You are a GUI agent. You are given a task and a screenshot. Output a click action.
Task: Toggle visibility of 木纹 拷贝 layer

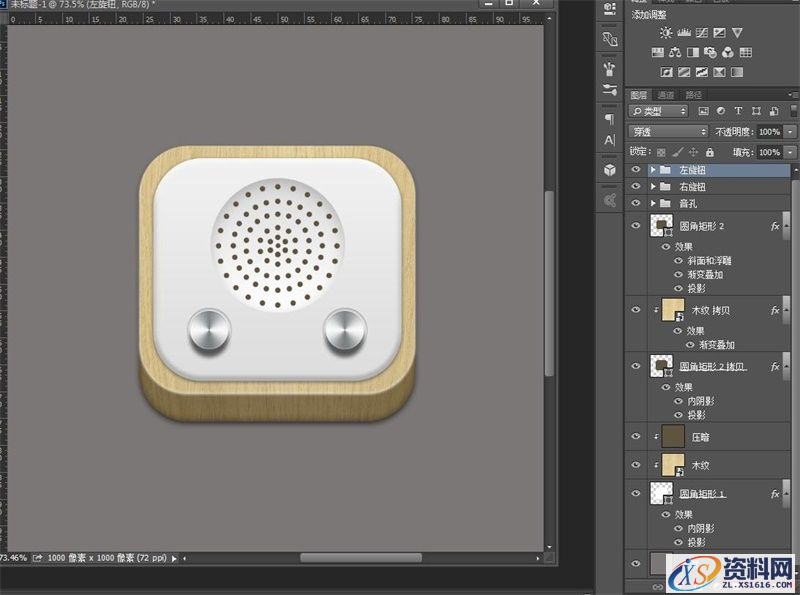tap(636, 311)
